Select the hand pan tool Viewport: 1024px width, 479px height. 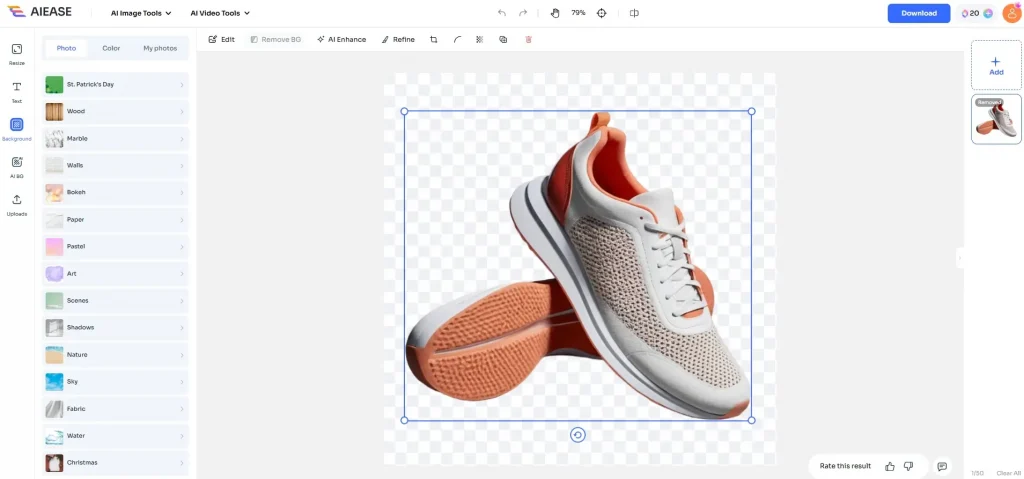(x=556, y=13)
